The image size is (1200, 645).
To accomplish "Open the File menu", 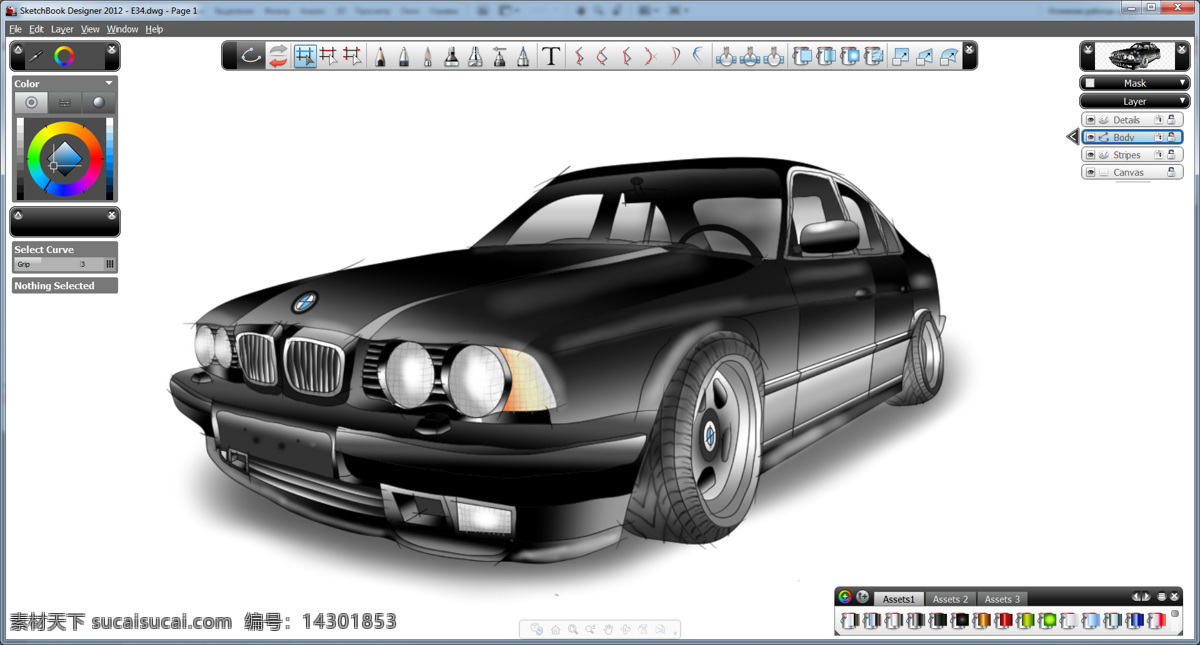I will coord(15,29).
